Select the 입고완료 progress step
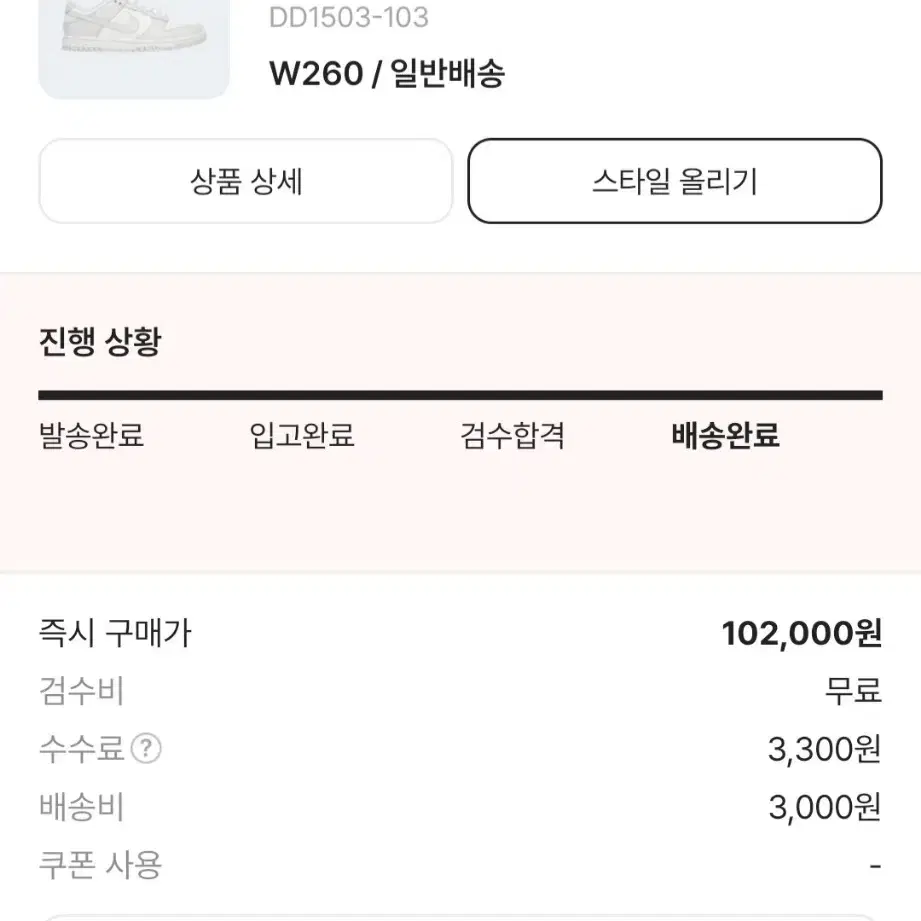921x921 pixels. [x=302, y=435]
